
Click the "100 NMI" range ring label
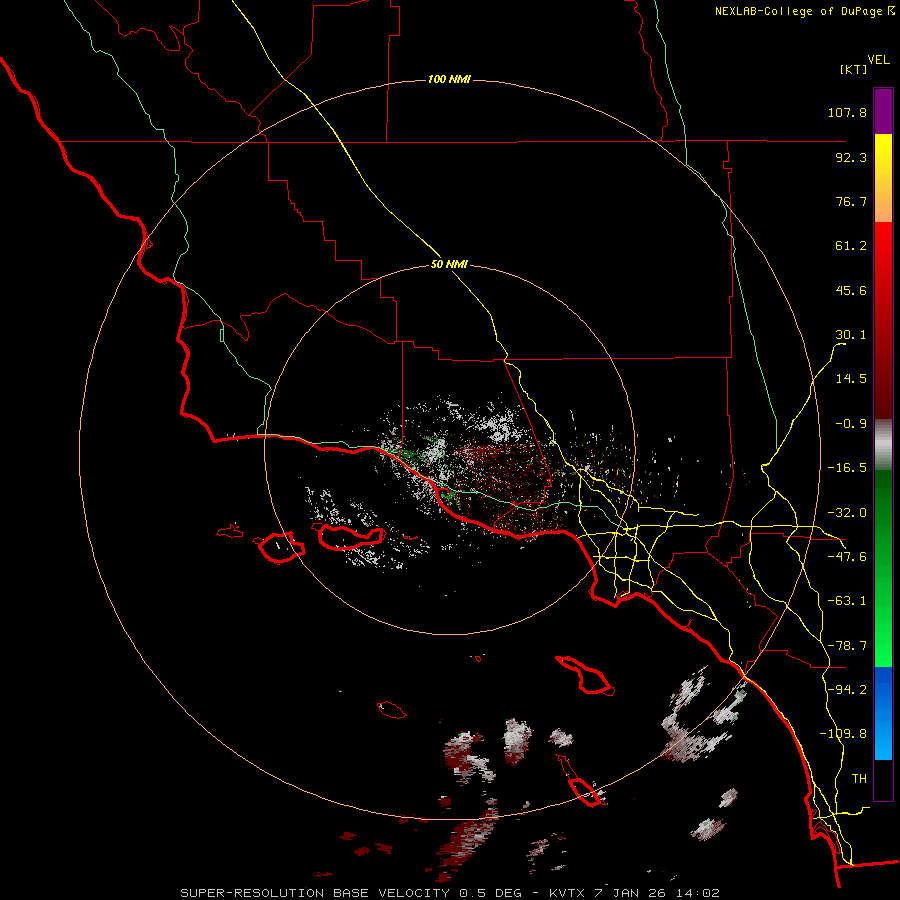(449, 79)
